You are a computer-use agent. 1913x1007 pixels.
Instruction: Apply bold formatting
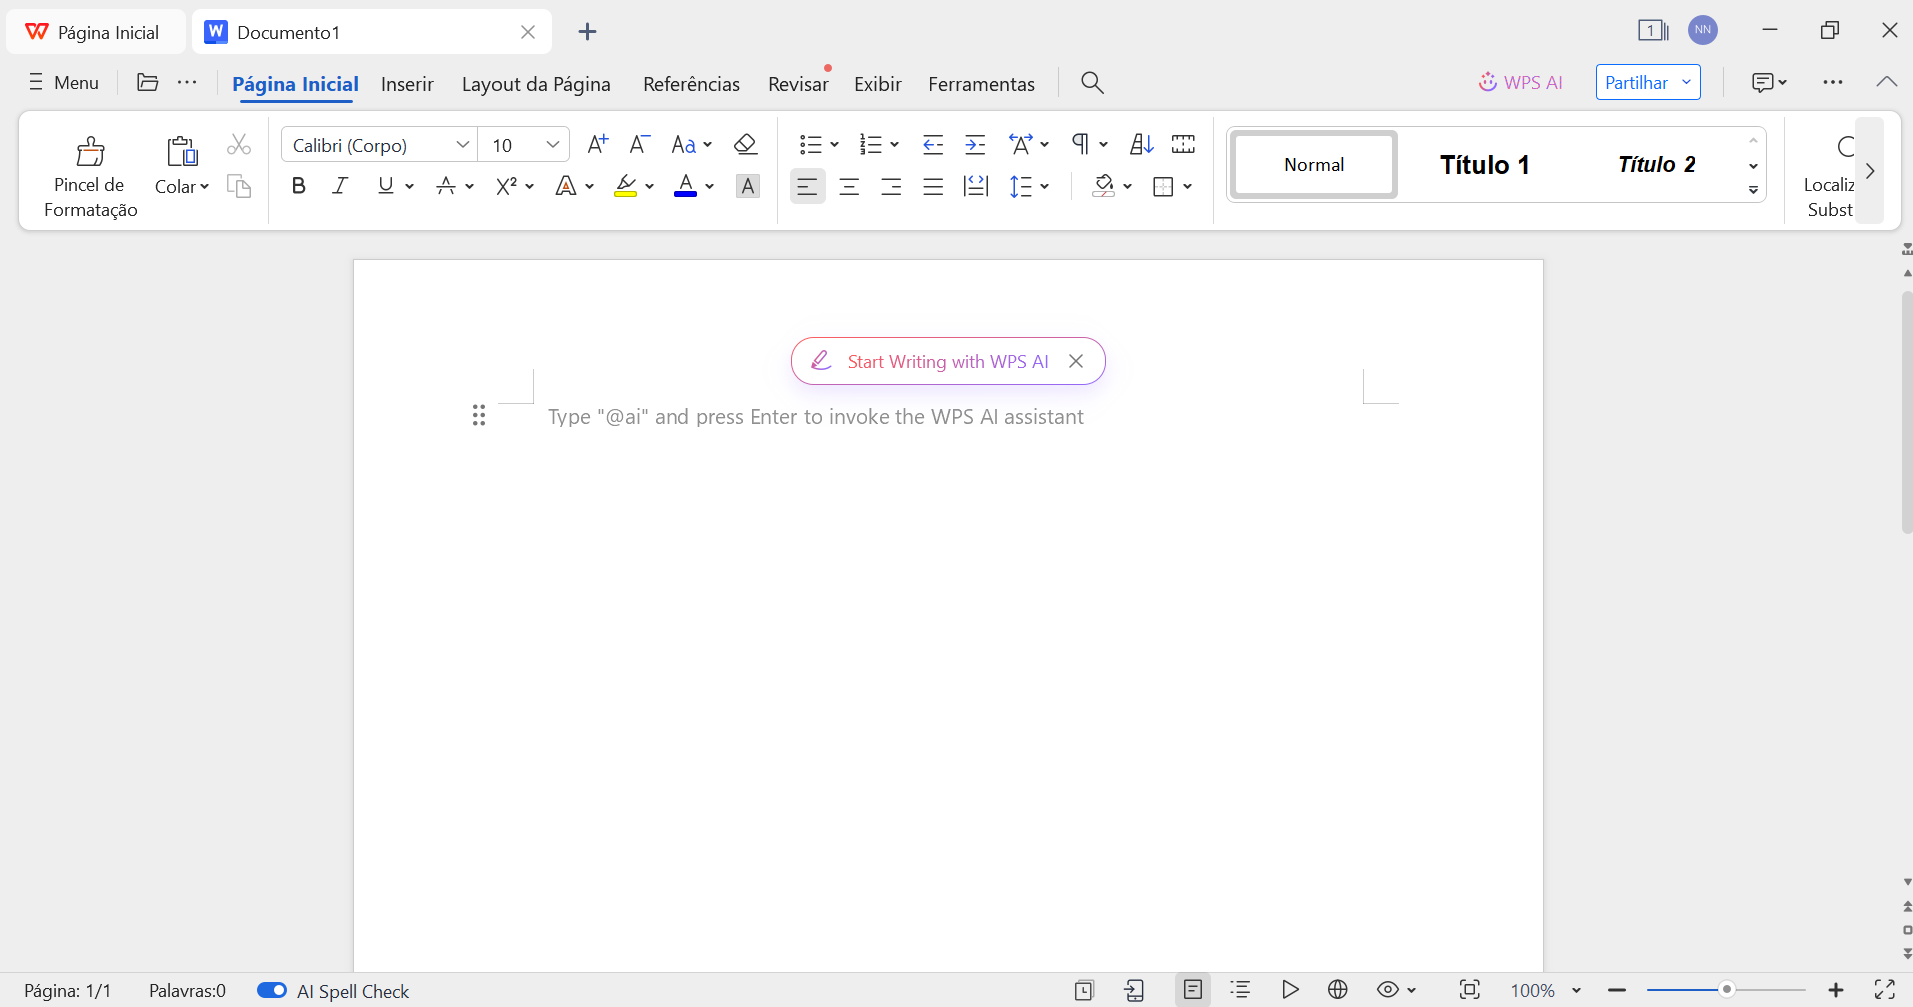click(298, 185)
